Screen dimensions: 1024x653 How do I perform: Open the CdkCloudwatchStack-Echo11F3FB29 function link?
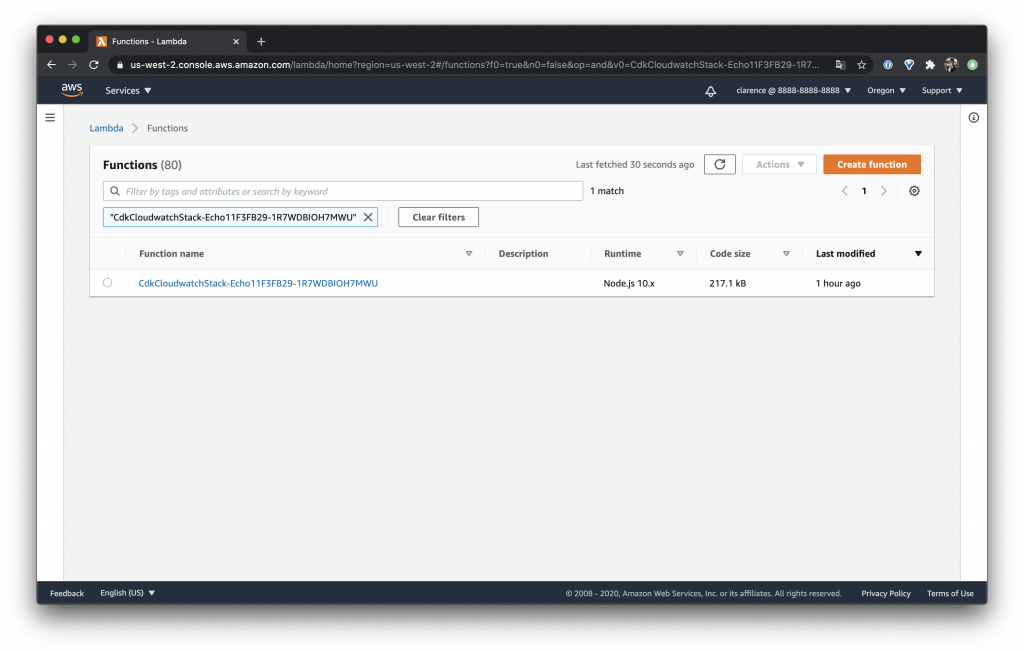pyautogui.click(x=258, y=283)
